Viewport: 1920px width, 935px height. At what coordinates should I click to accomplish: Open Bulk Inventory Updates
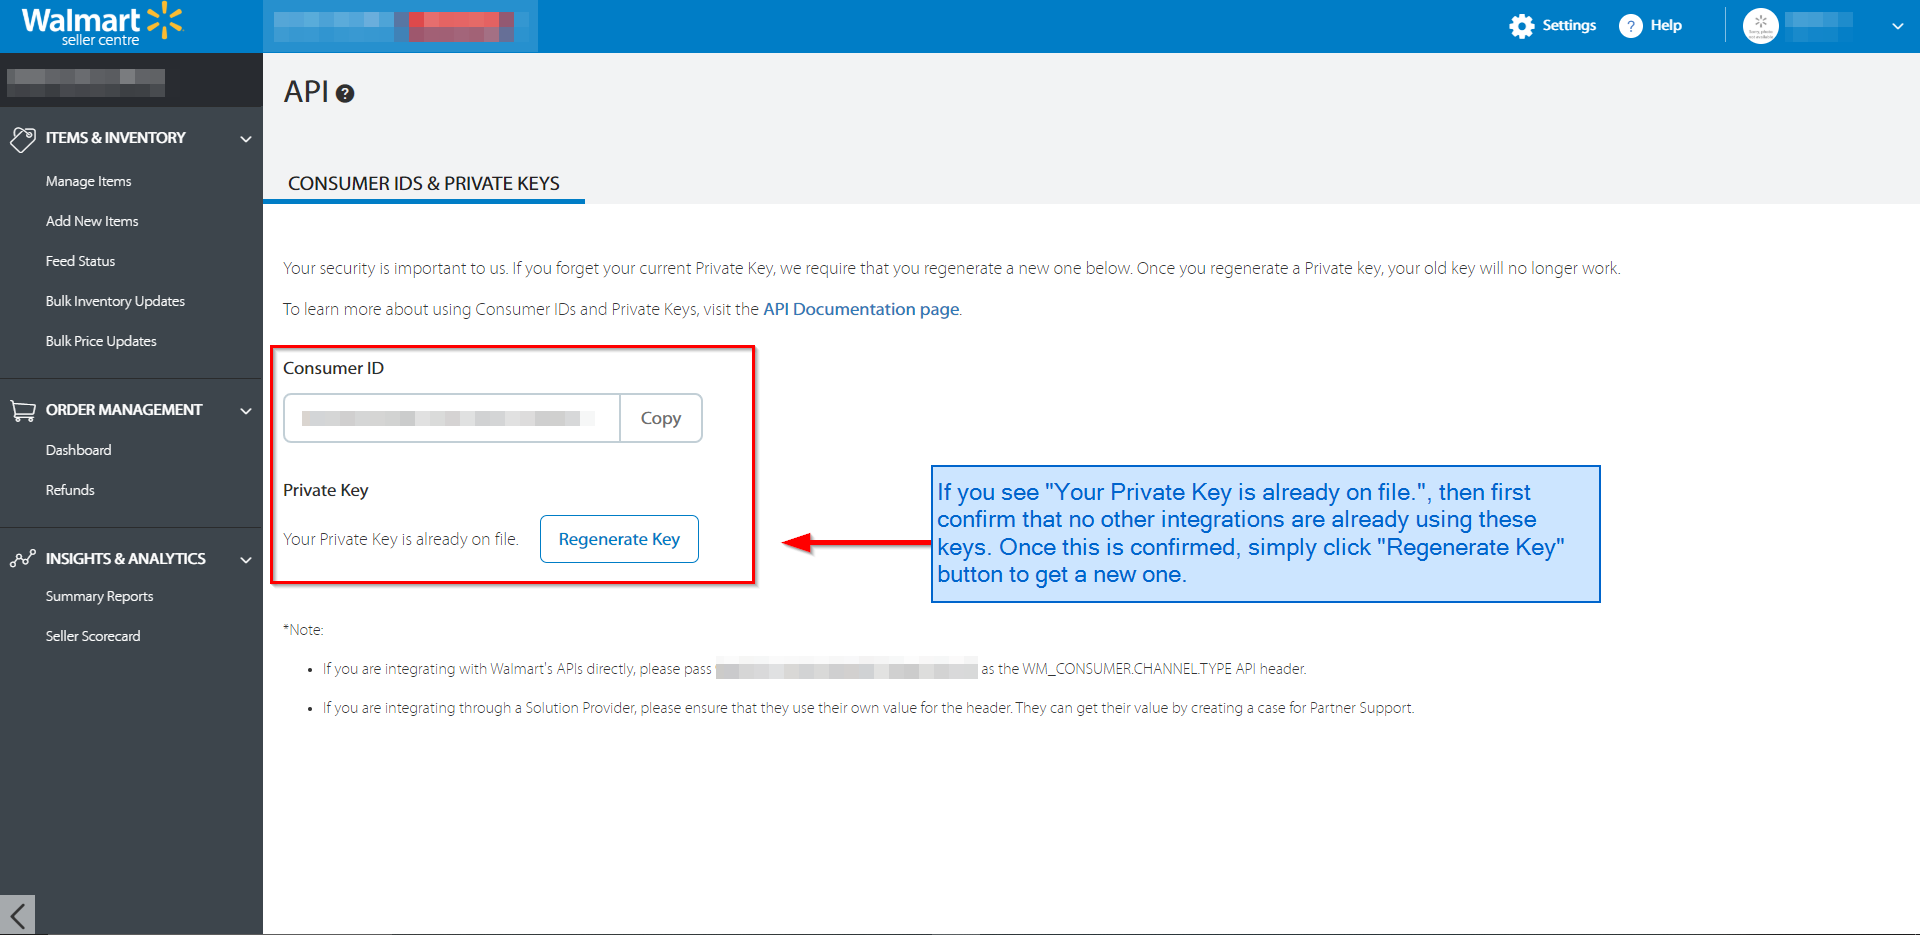(x=115, y=301)
